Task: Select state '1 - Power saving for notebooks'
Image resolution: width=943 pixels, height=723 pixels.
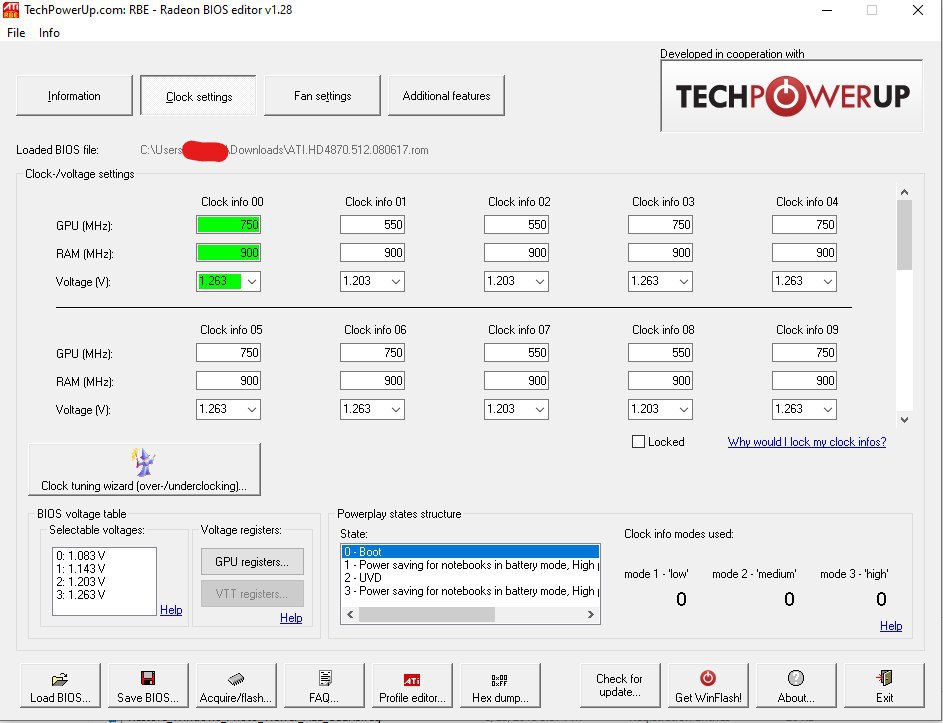Action: pos(470,565)
